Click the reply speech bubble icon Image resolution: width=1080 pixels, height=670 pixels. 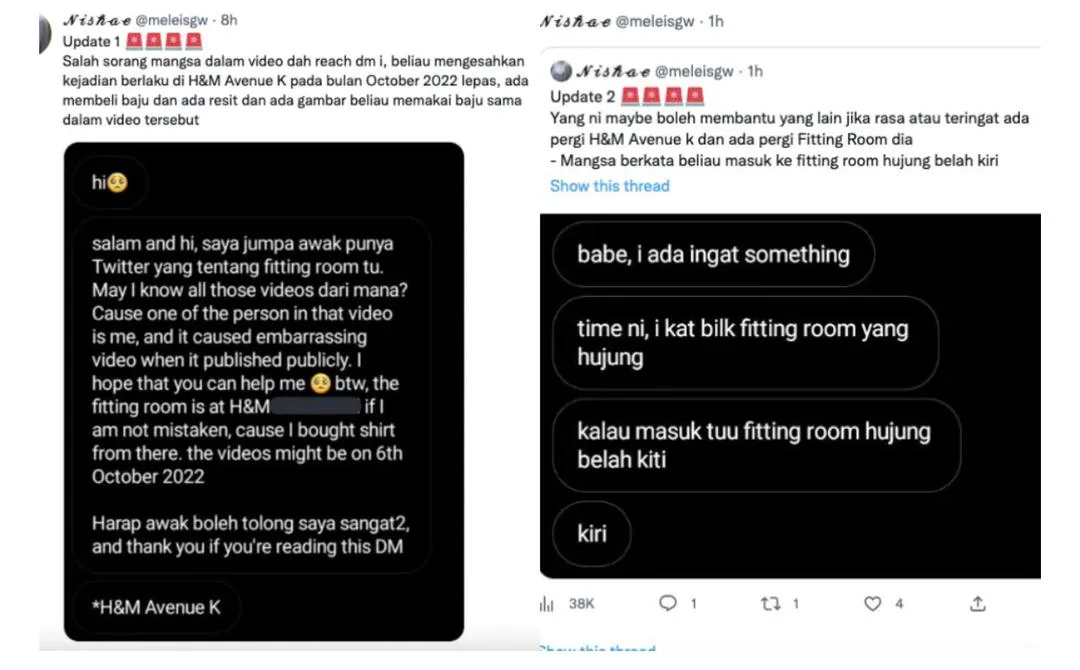667,603
